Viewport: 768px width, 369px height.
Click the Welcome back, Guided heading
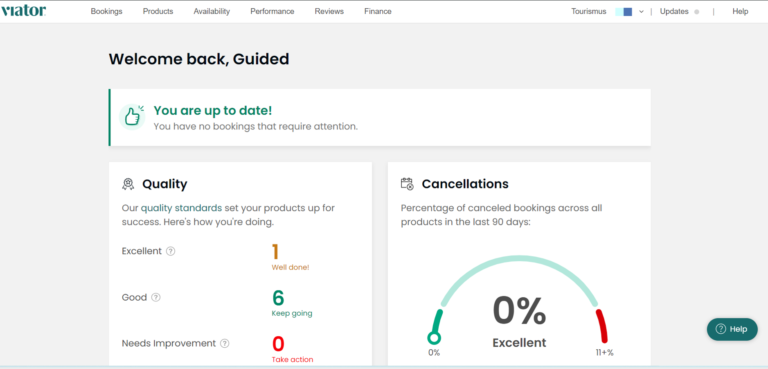[199, 59]
